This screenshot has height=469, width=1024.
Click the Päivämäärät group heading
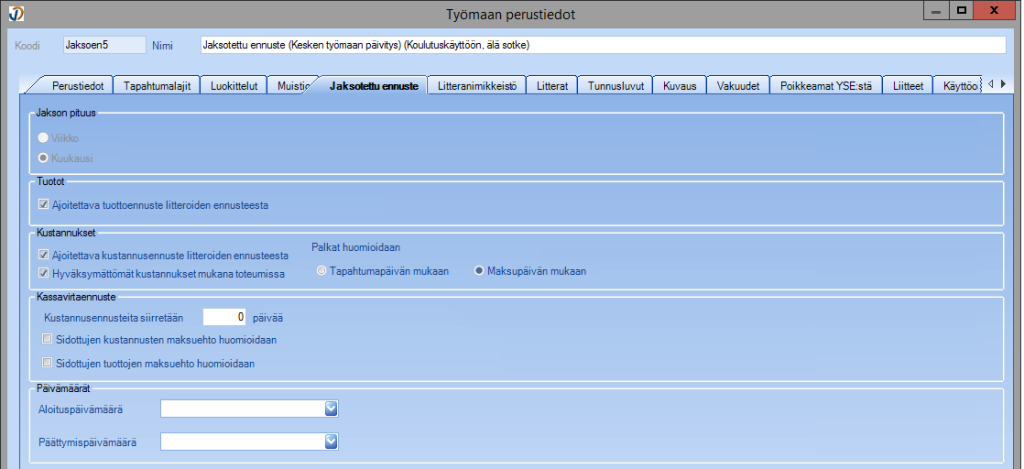(65, 388)
